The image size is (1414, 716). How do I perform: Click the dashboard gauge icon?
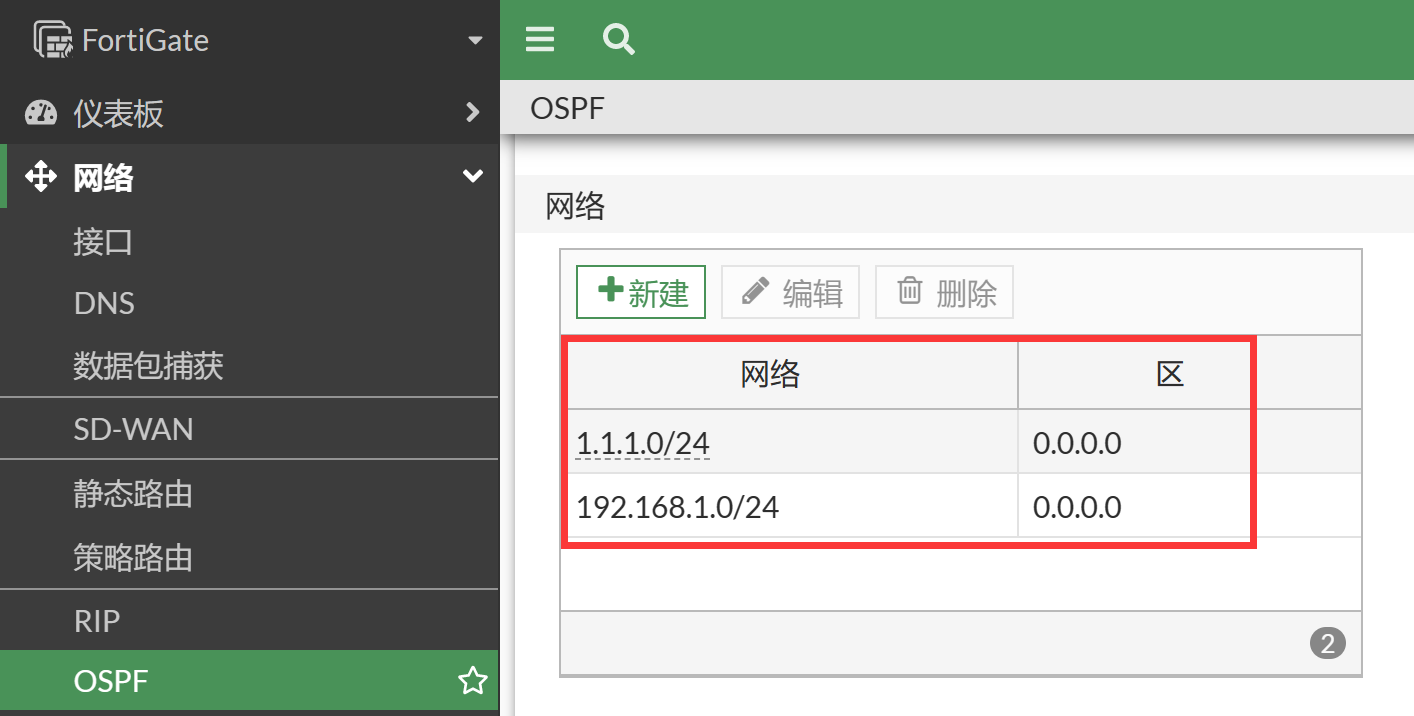tap(41, 113)
